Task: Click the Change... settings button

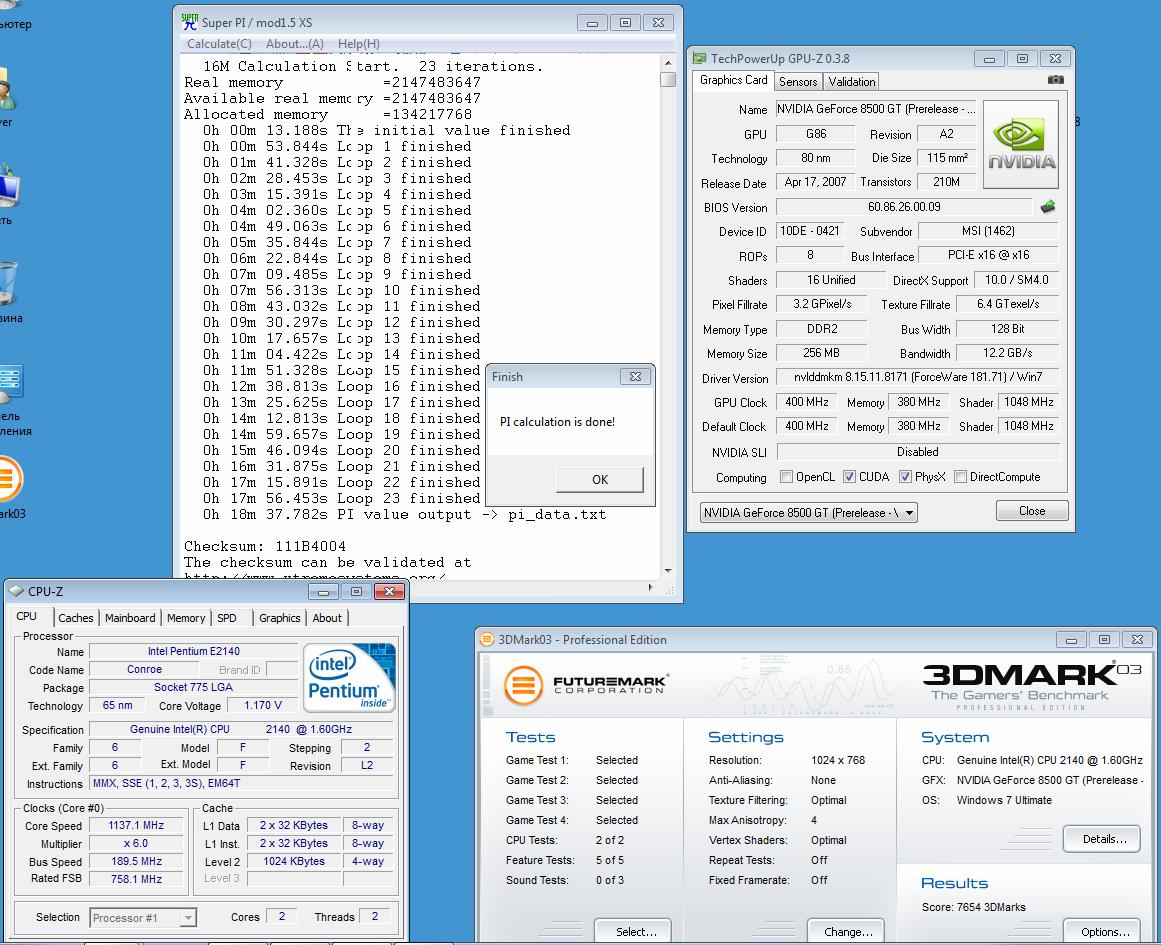Action: [847, 931]
